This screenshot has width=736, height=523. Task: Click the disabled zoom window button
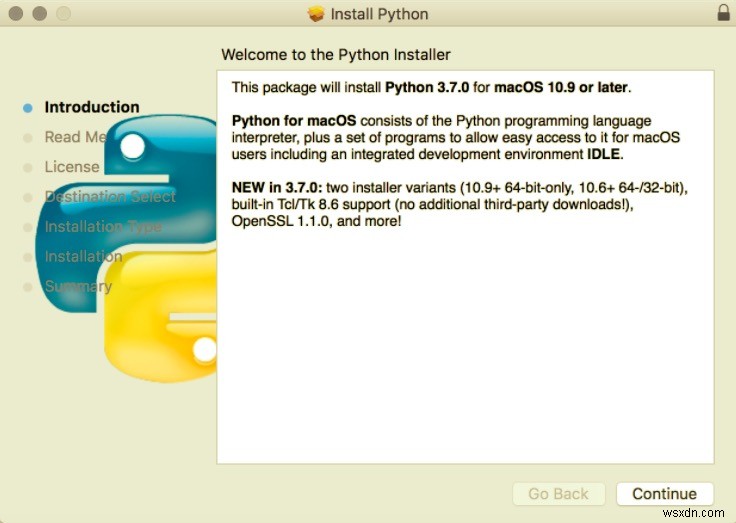pos(63,13)
